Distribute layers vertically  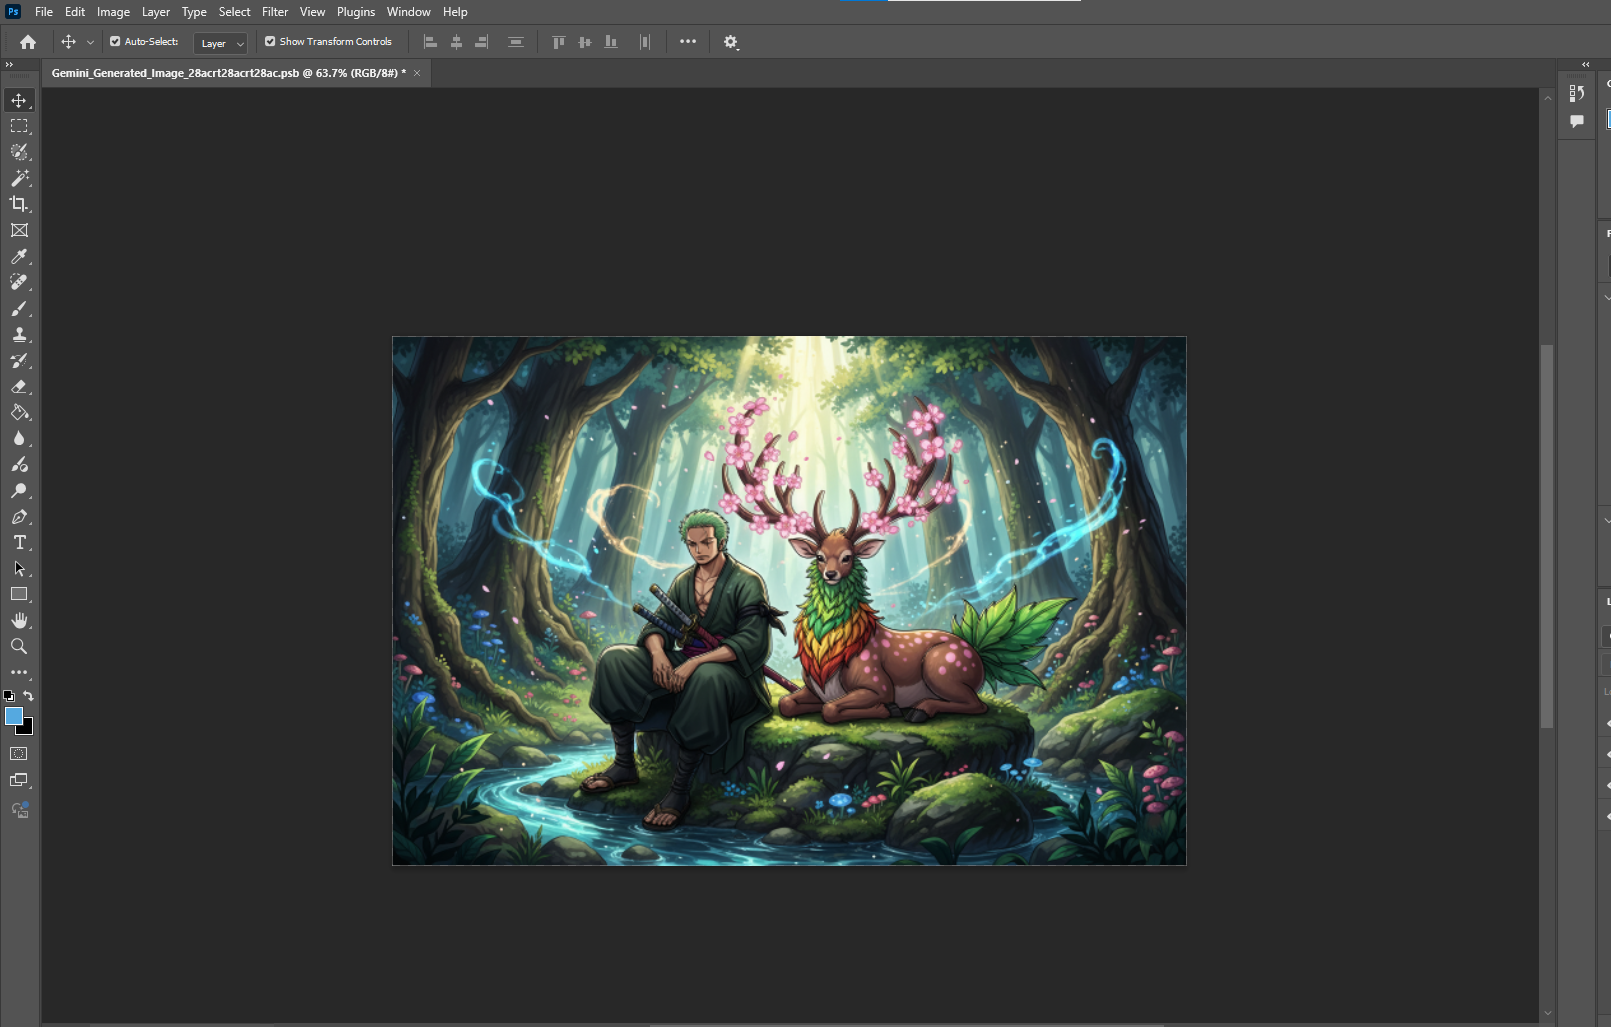[516, 42]
